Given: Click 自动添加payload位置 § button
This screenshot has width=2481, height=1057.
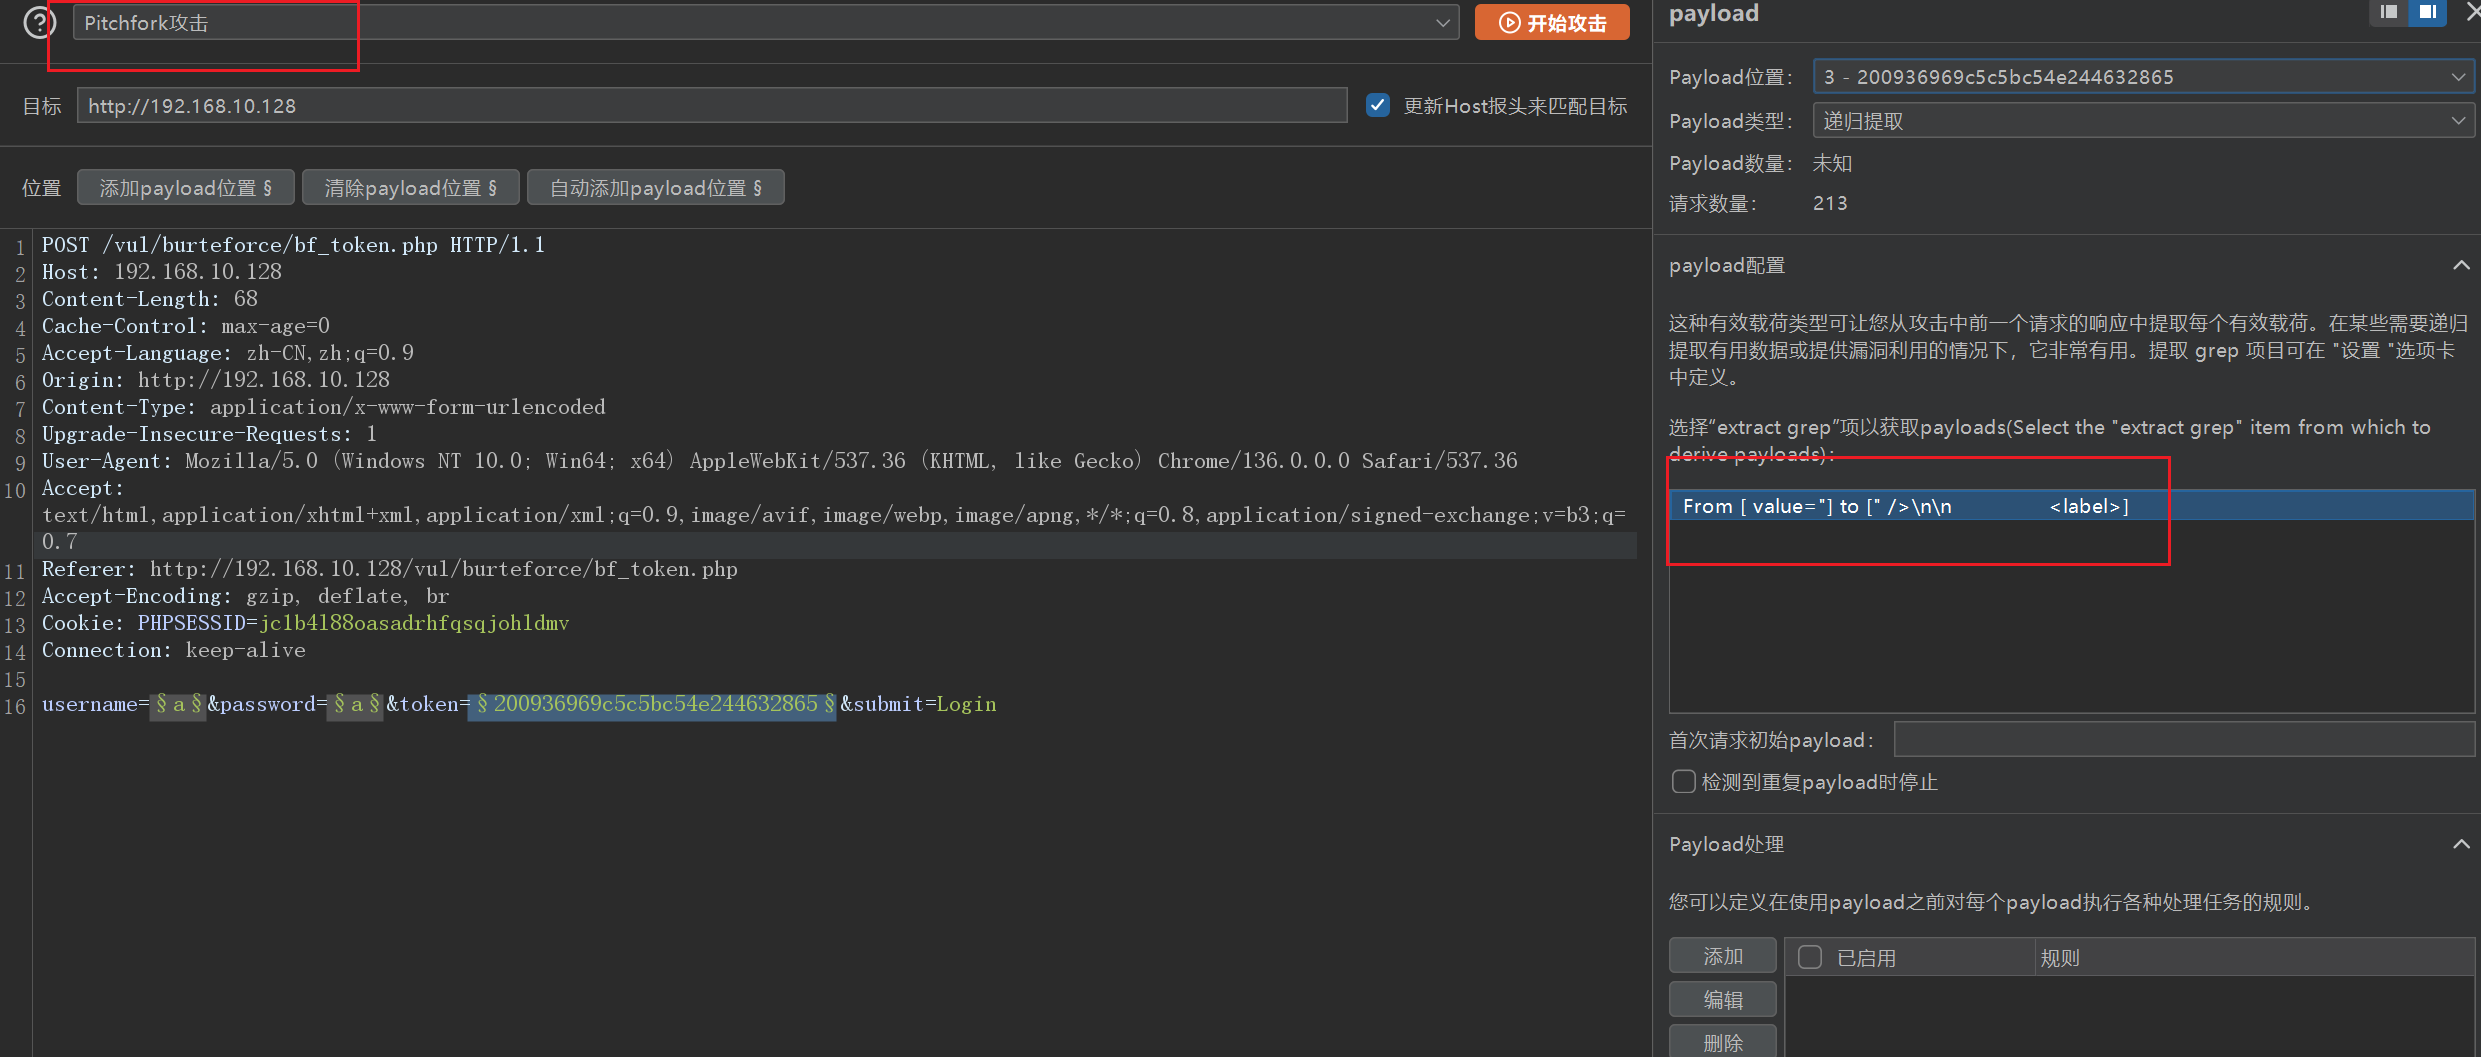Looking at the screenshot, I should coord(655,188).
